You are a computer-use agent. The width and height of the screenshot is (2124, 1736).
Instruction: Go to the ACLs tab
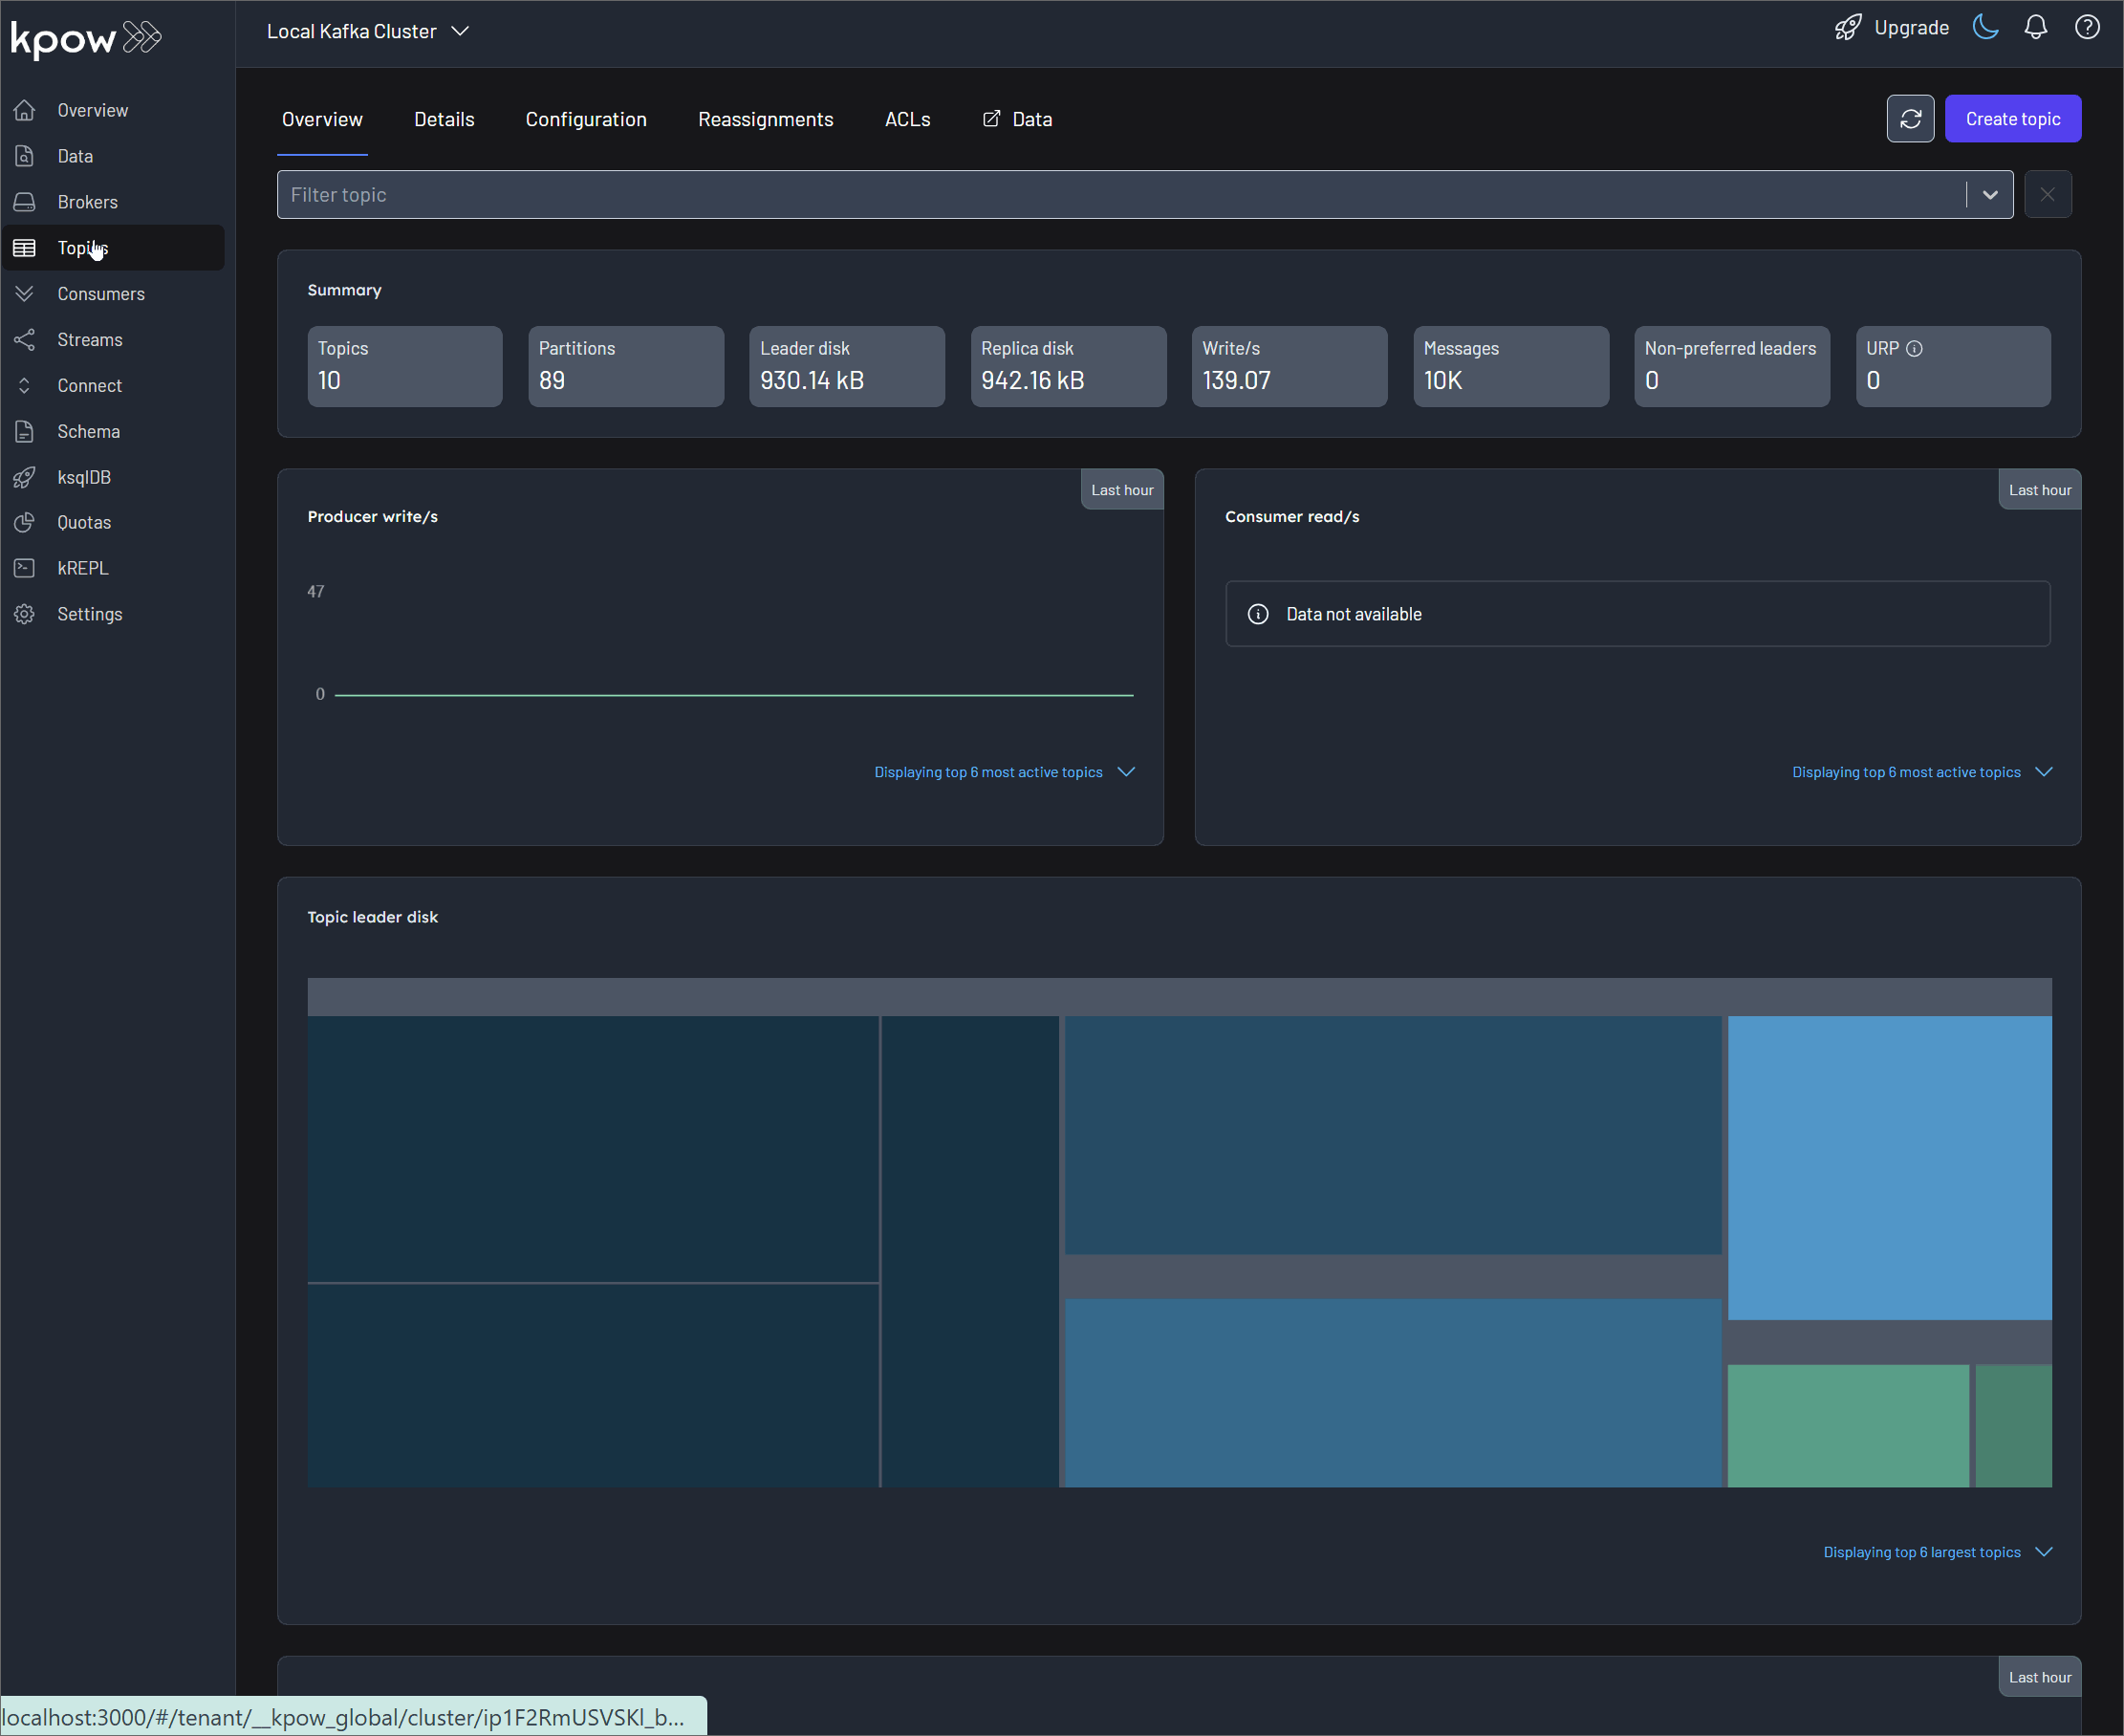908,119
